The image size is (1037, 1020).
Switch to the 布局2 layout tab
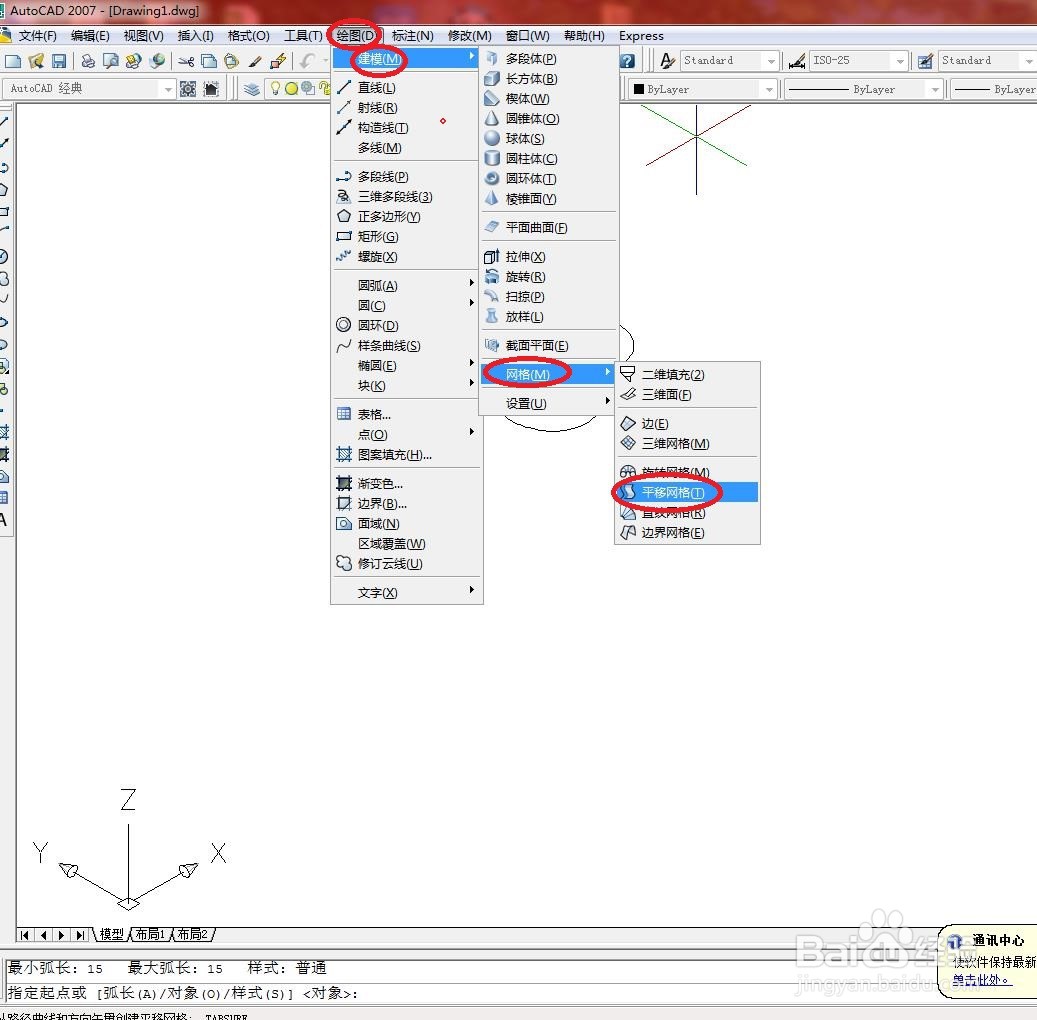tap(193, 934)
